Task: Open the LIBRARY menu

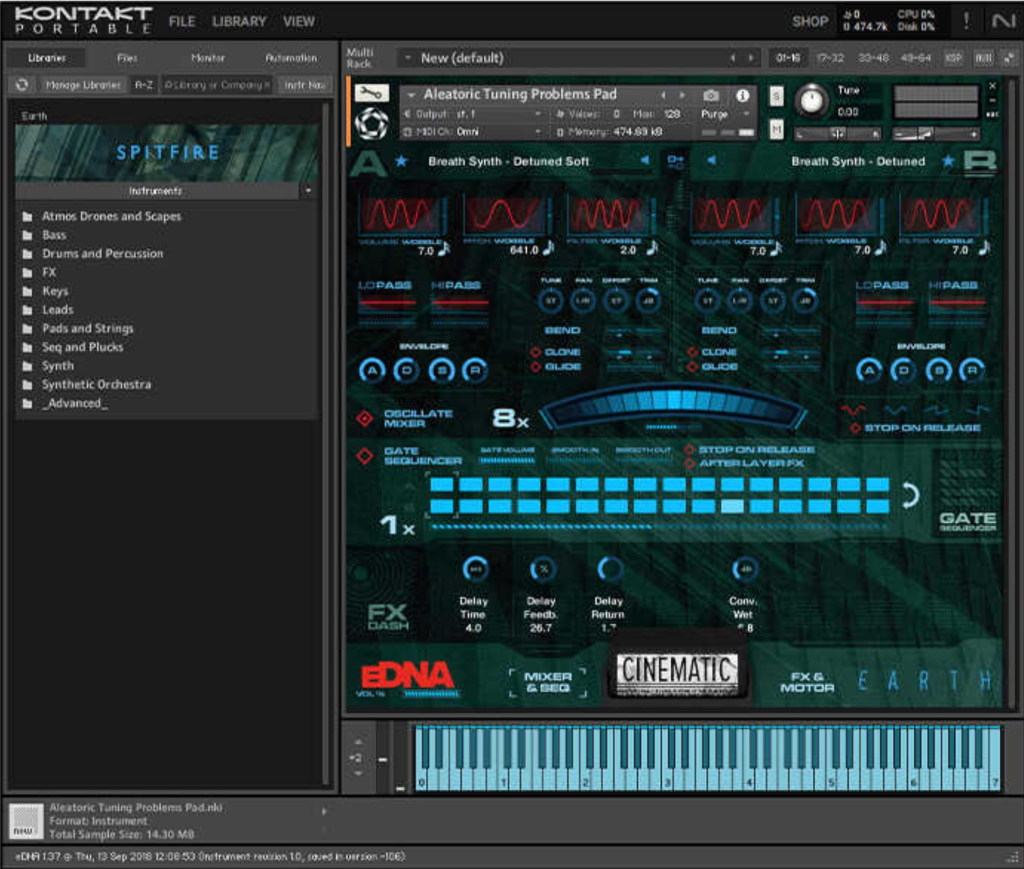Action: 239,22
